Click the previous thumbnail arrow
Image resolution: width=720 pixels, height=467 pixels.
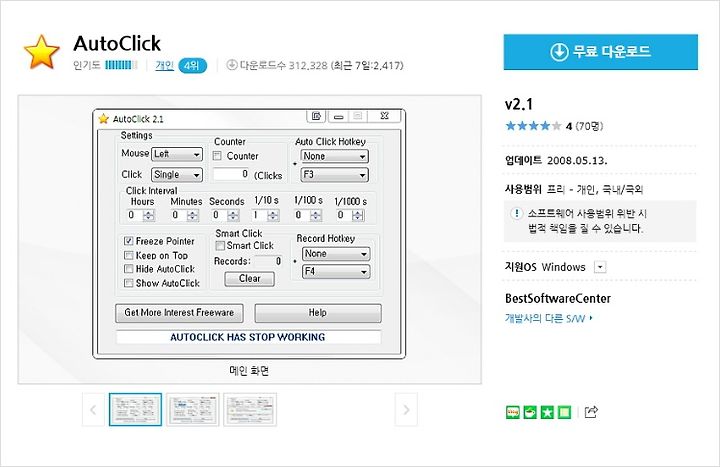[93, 410]
